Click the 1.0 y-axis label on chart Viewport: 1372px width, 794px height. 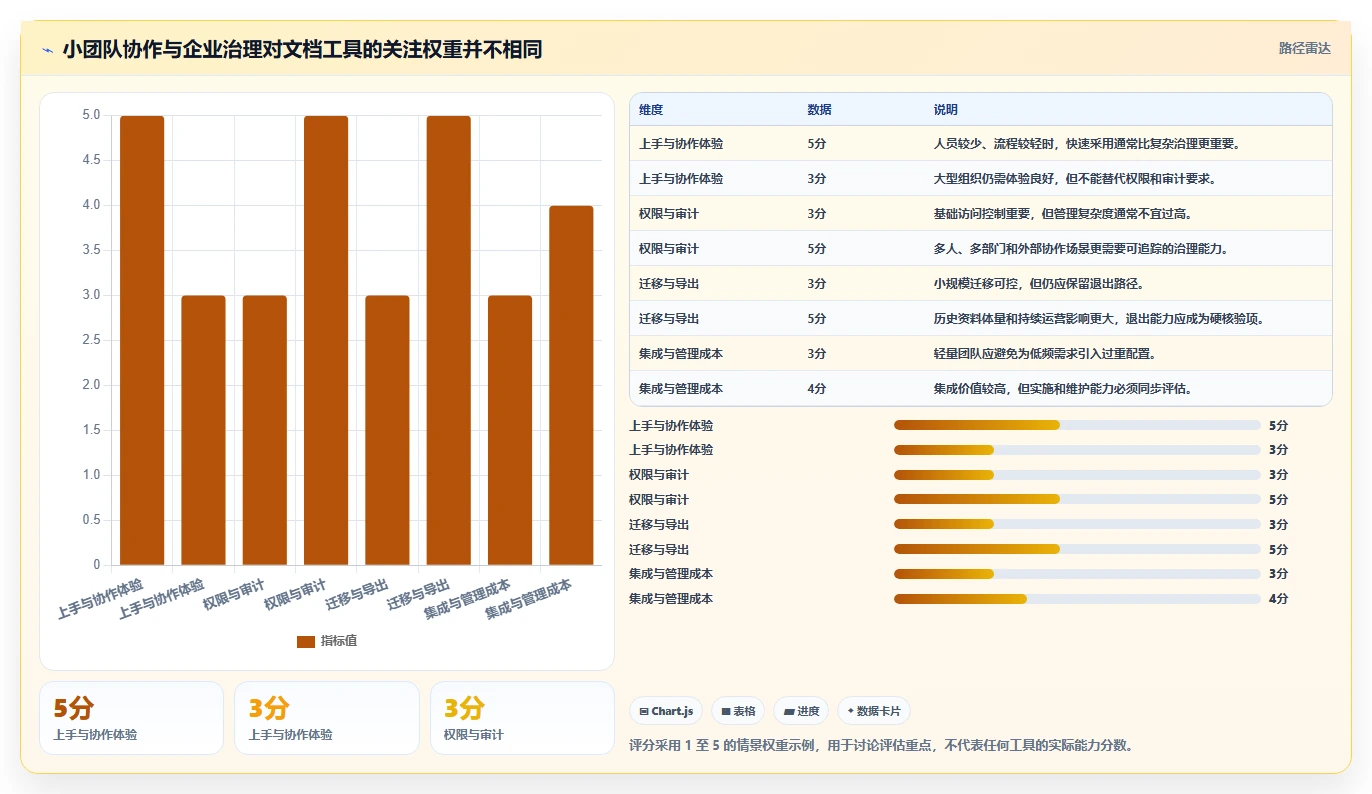coord(91,475)
